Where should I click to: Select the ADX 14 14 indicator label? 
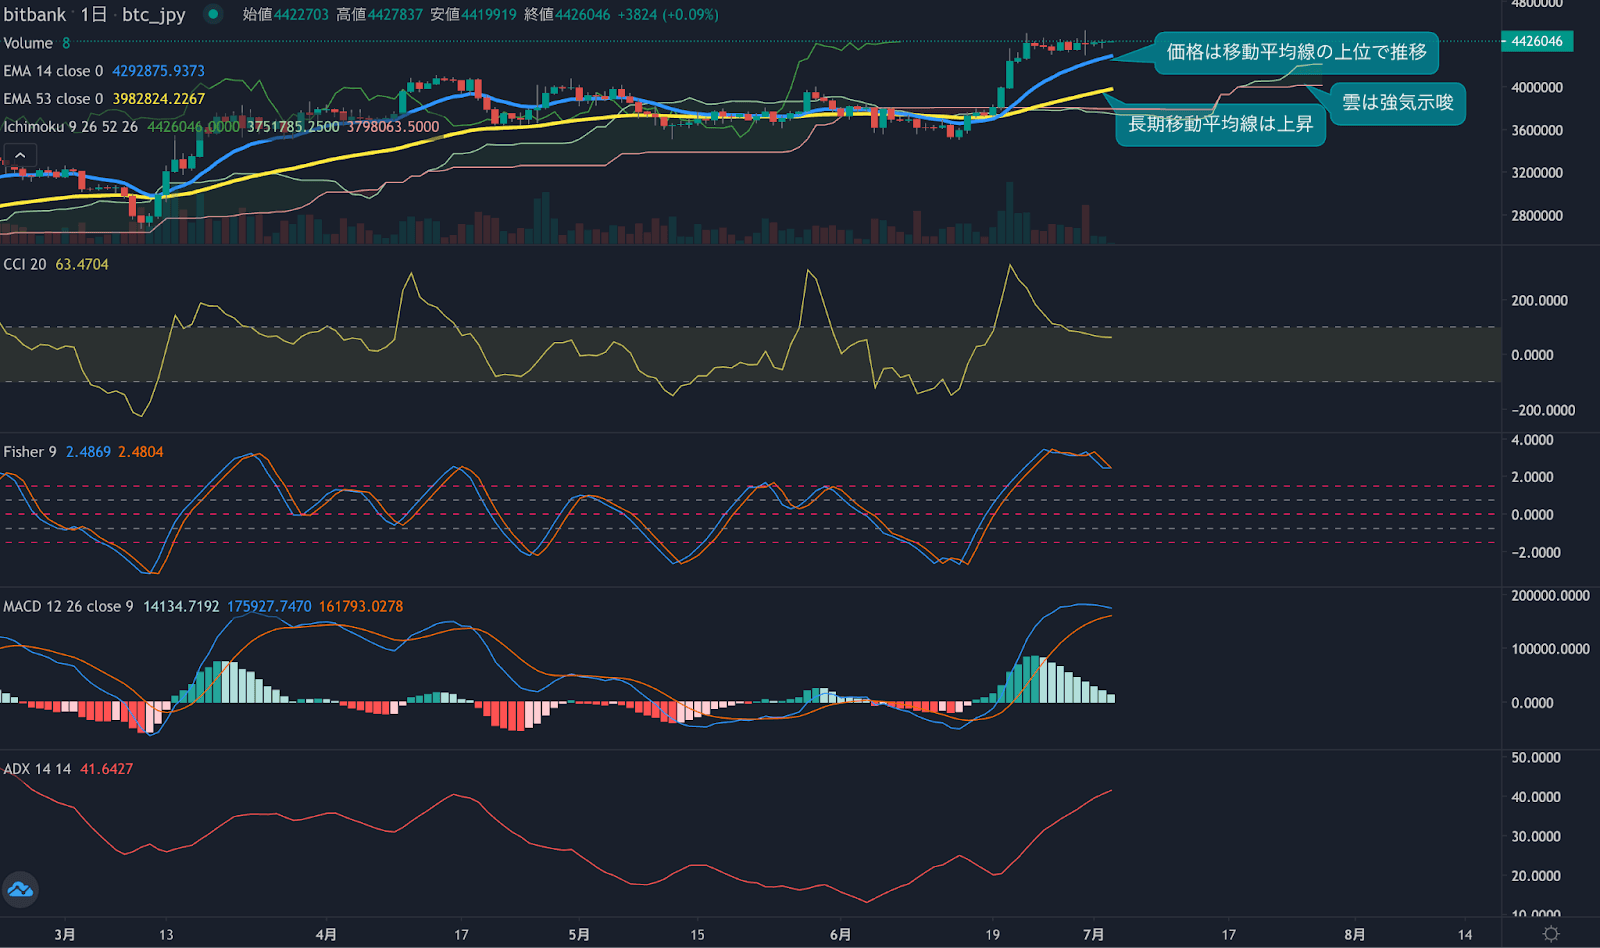click(x=37, y=769)
